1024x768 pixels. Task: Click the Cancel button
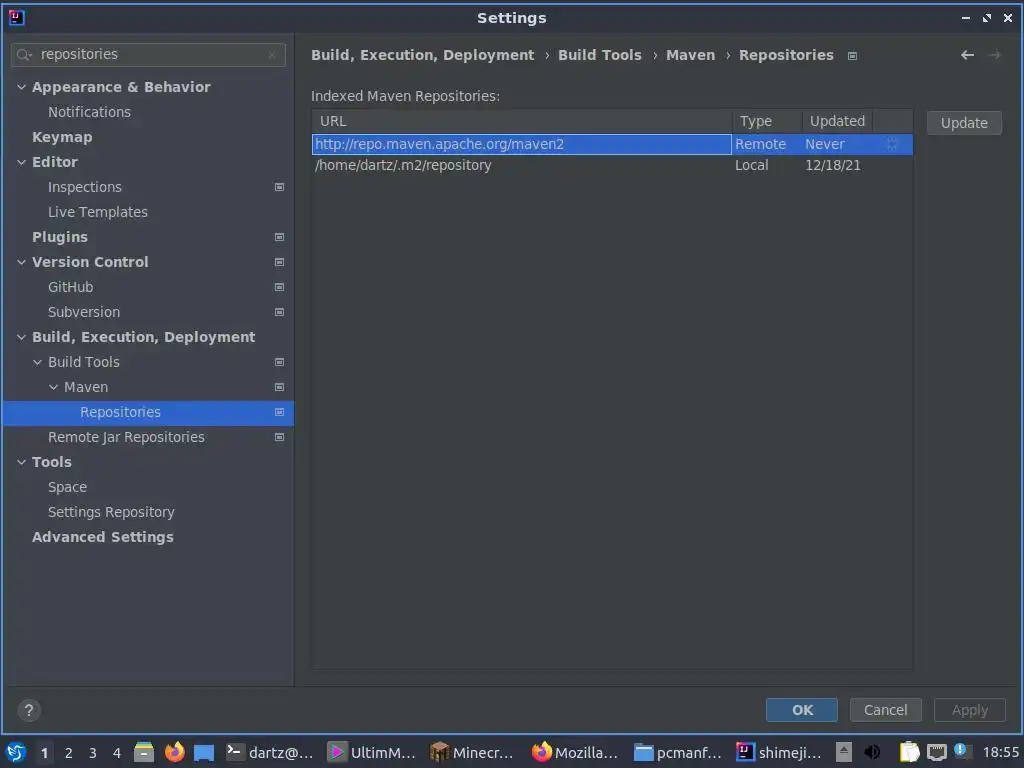(886, 710)
